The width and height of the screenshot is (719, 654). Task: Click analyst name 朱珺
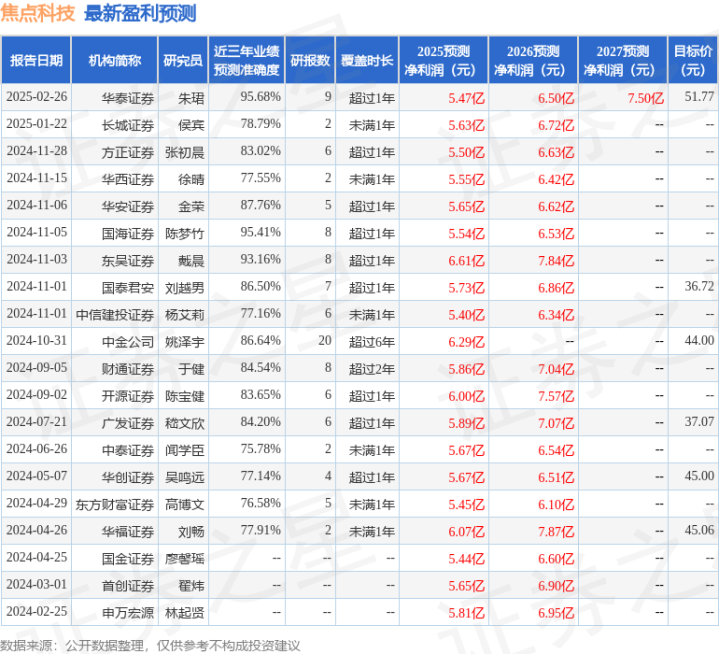[191, 98]
